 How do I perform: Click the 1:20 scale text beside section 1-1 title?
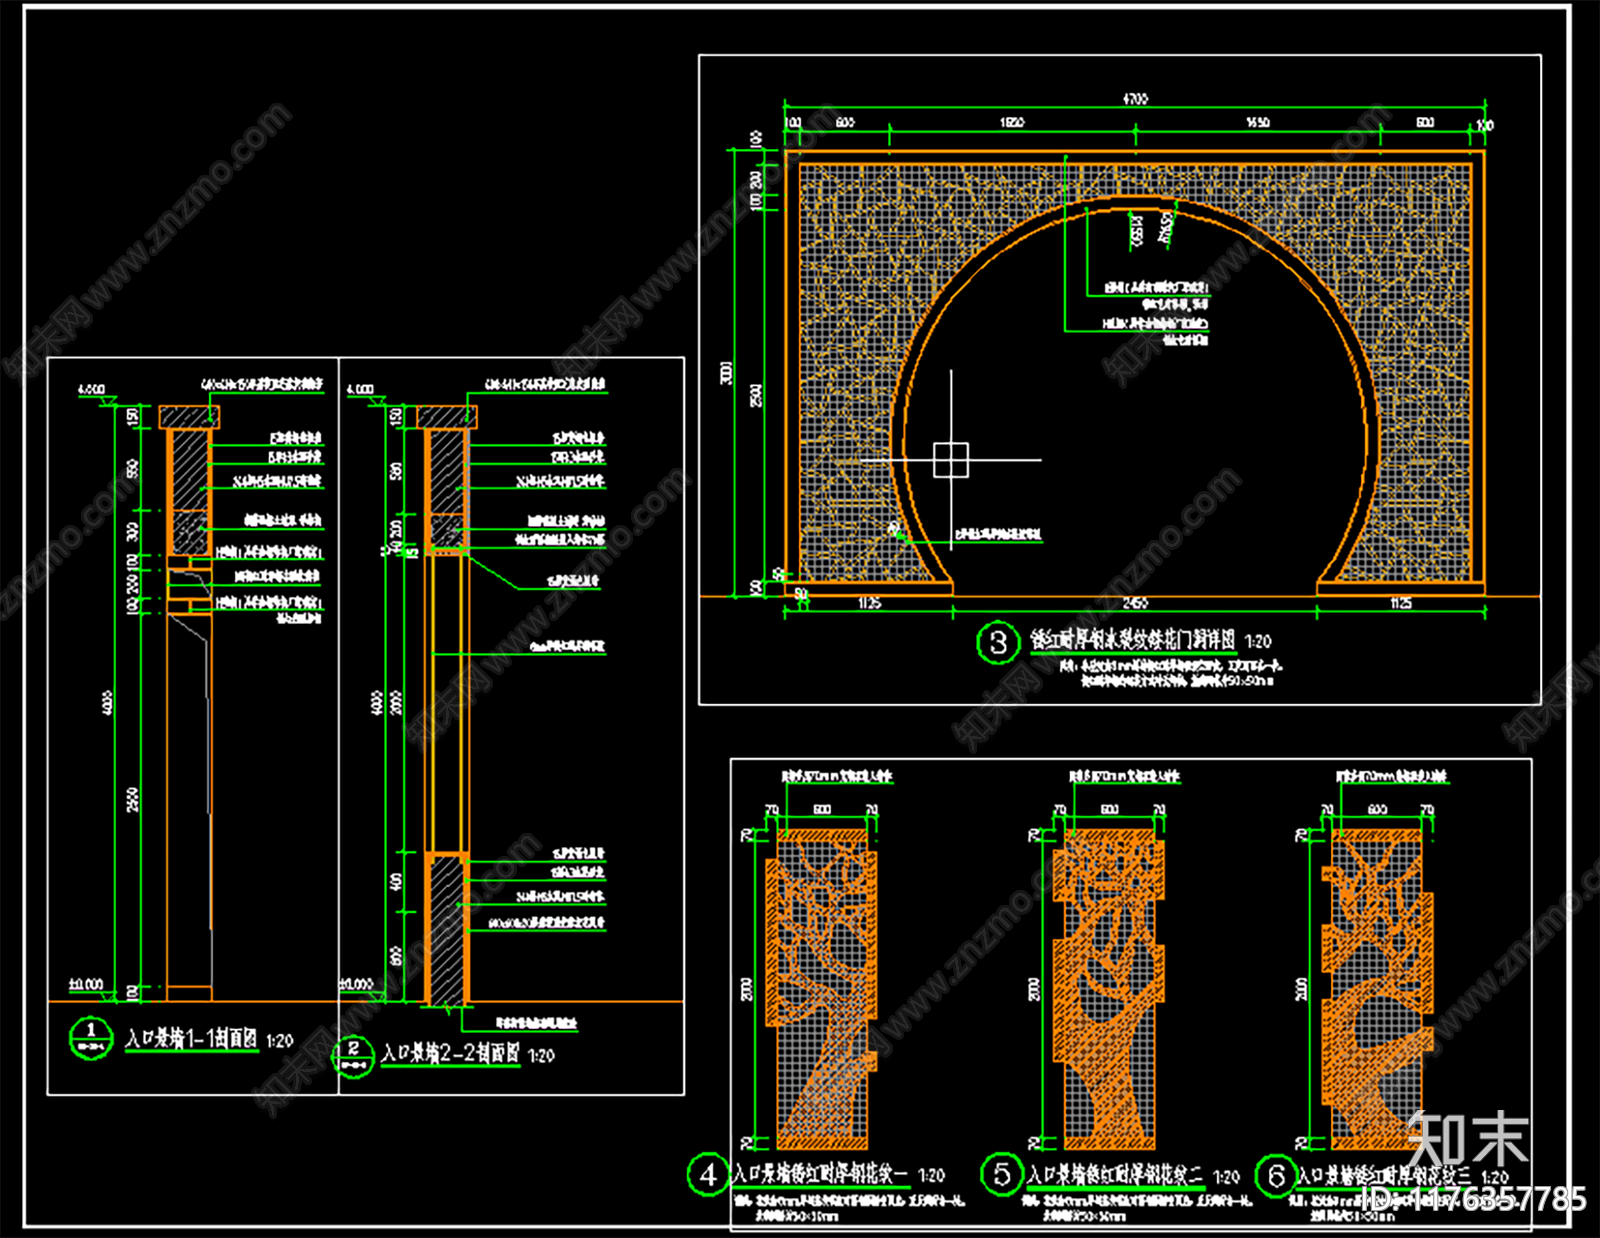pyautogui.click(x=280, y=1041)
